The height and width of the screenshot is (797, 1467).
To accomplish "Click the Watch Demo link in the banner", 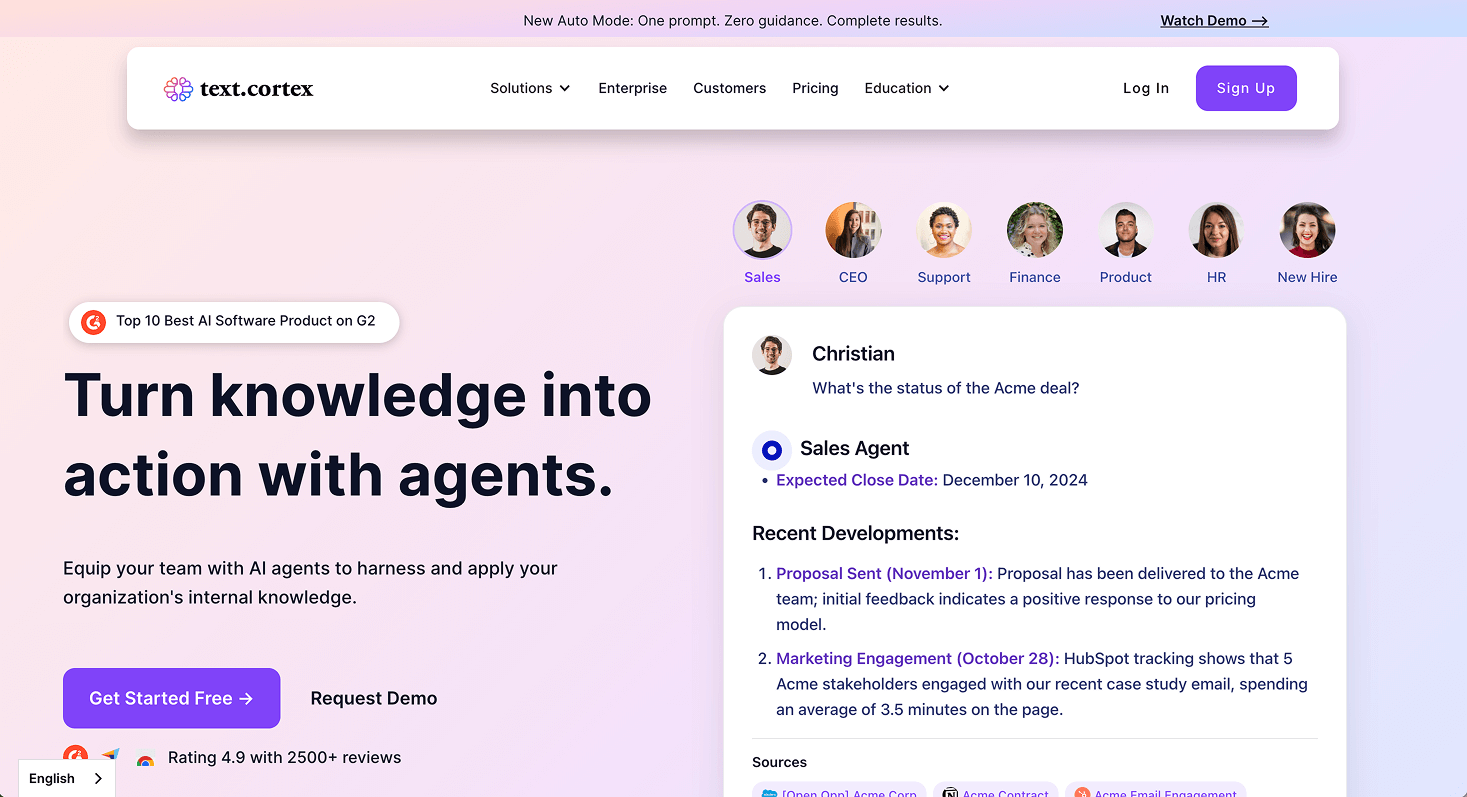I will coord(1214,20).
